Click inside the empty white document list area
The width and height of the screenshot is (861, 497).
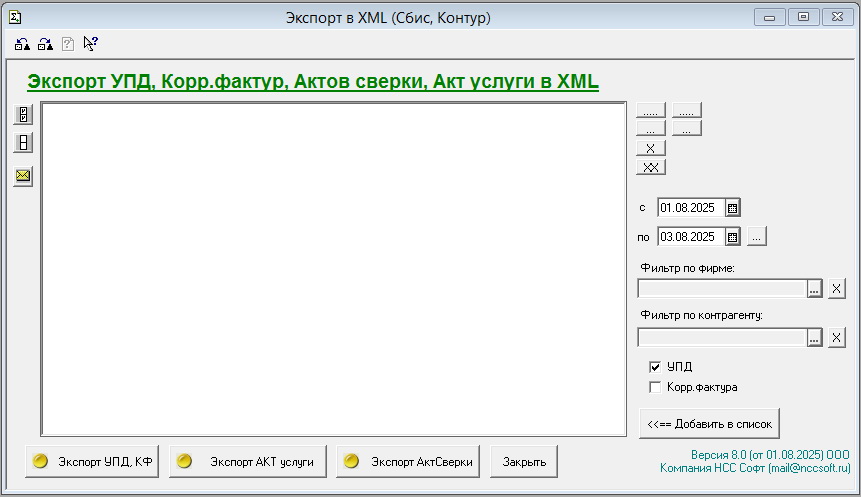click(334, 269)
